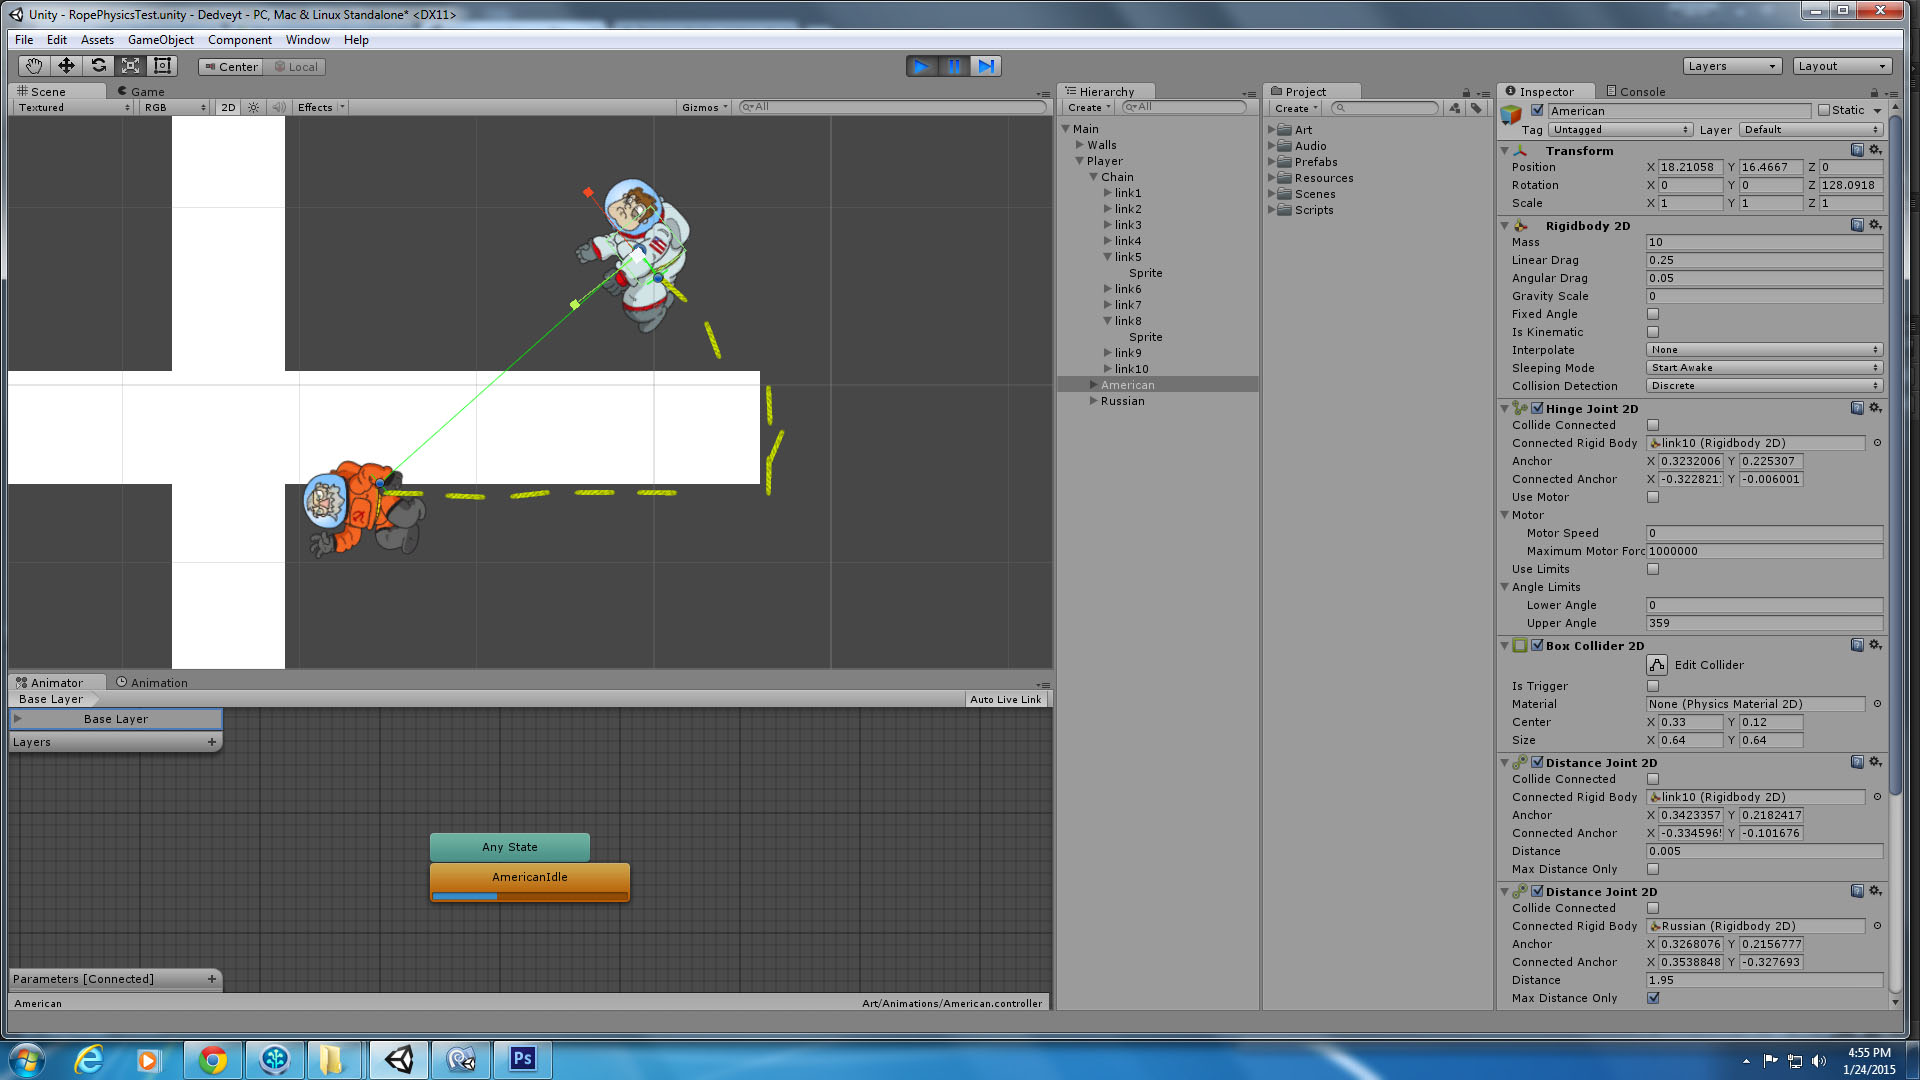Screen dimensions: 1920x1080
Task: Disable the Hinge Joint 2D component checkbox
Action: [x=1538, y=408]
